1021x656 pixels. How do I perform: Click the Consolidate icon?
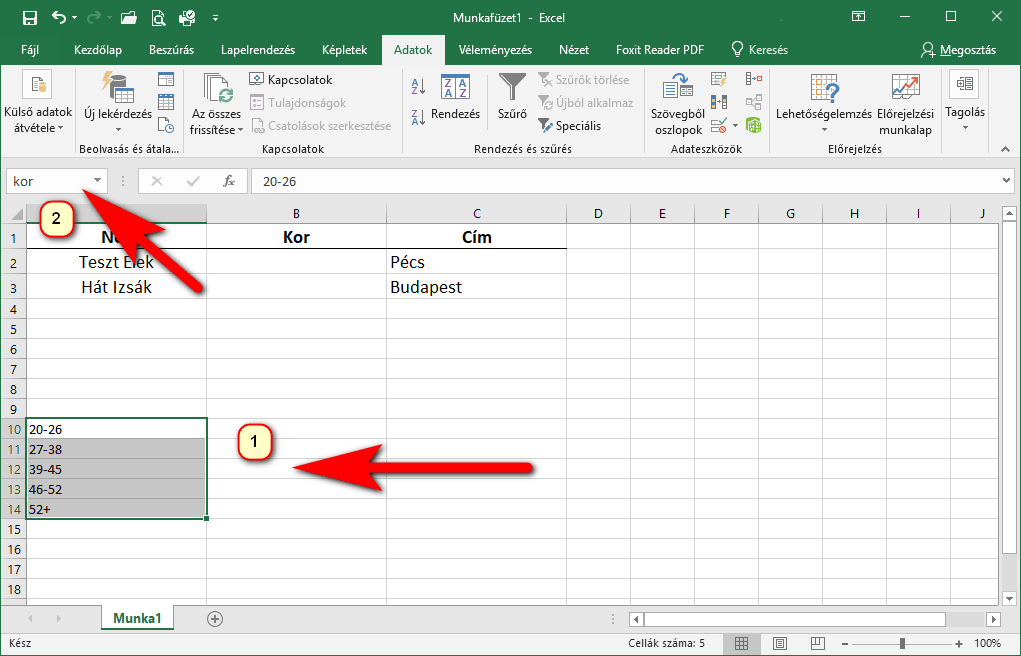[x=754, y=79]
